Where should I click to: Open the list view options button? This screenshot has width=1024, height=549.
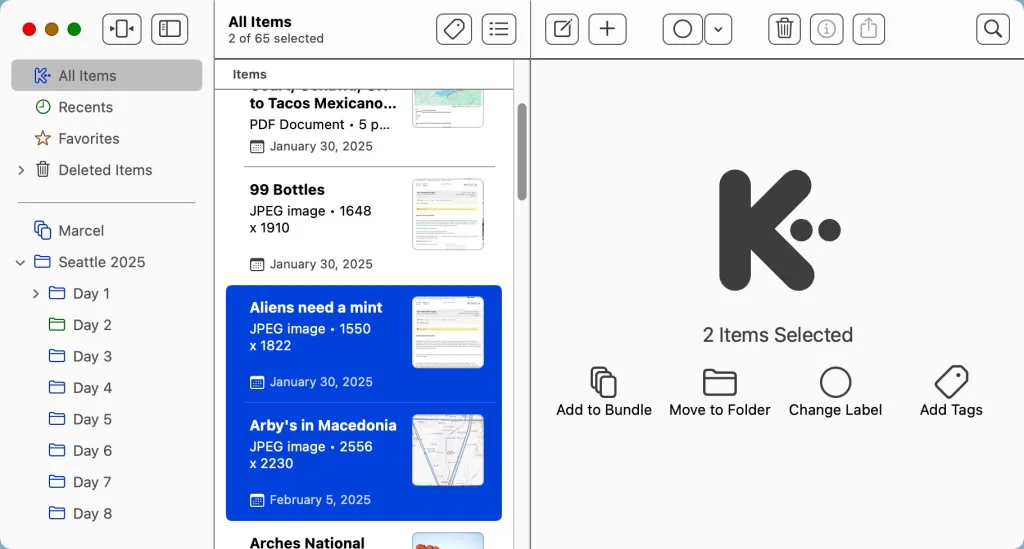(499, 29)
